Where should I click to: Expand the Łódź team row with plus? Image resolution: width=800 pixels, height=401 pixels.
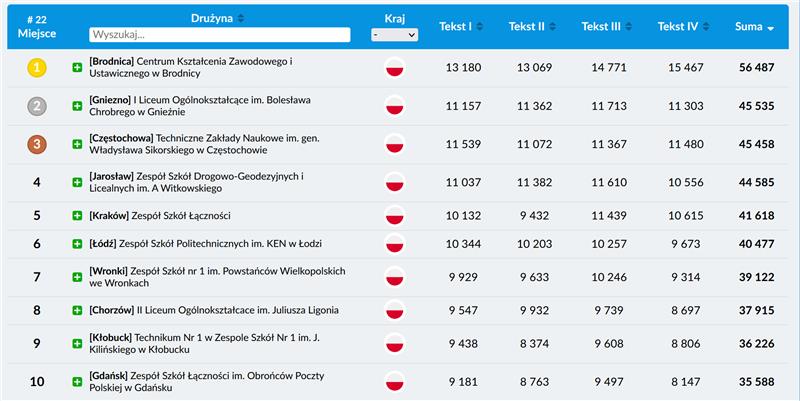pos(77,244)
